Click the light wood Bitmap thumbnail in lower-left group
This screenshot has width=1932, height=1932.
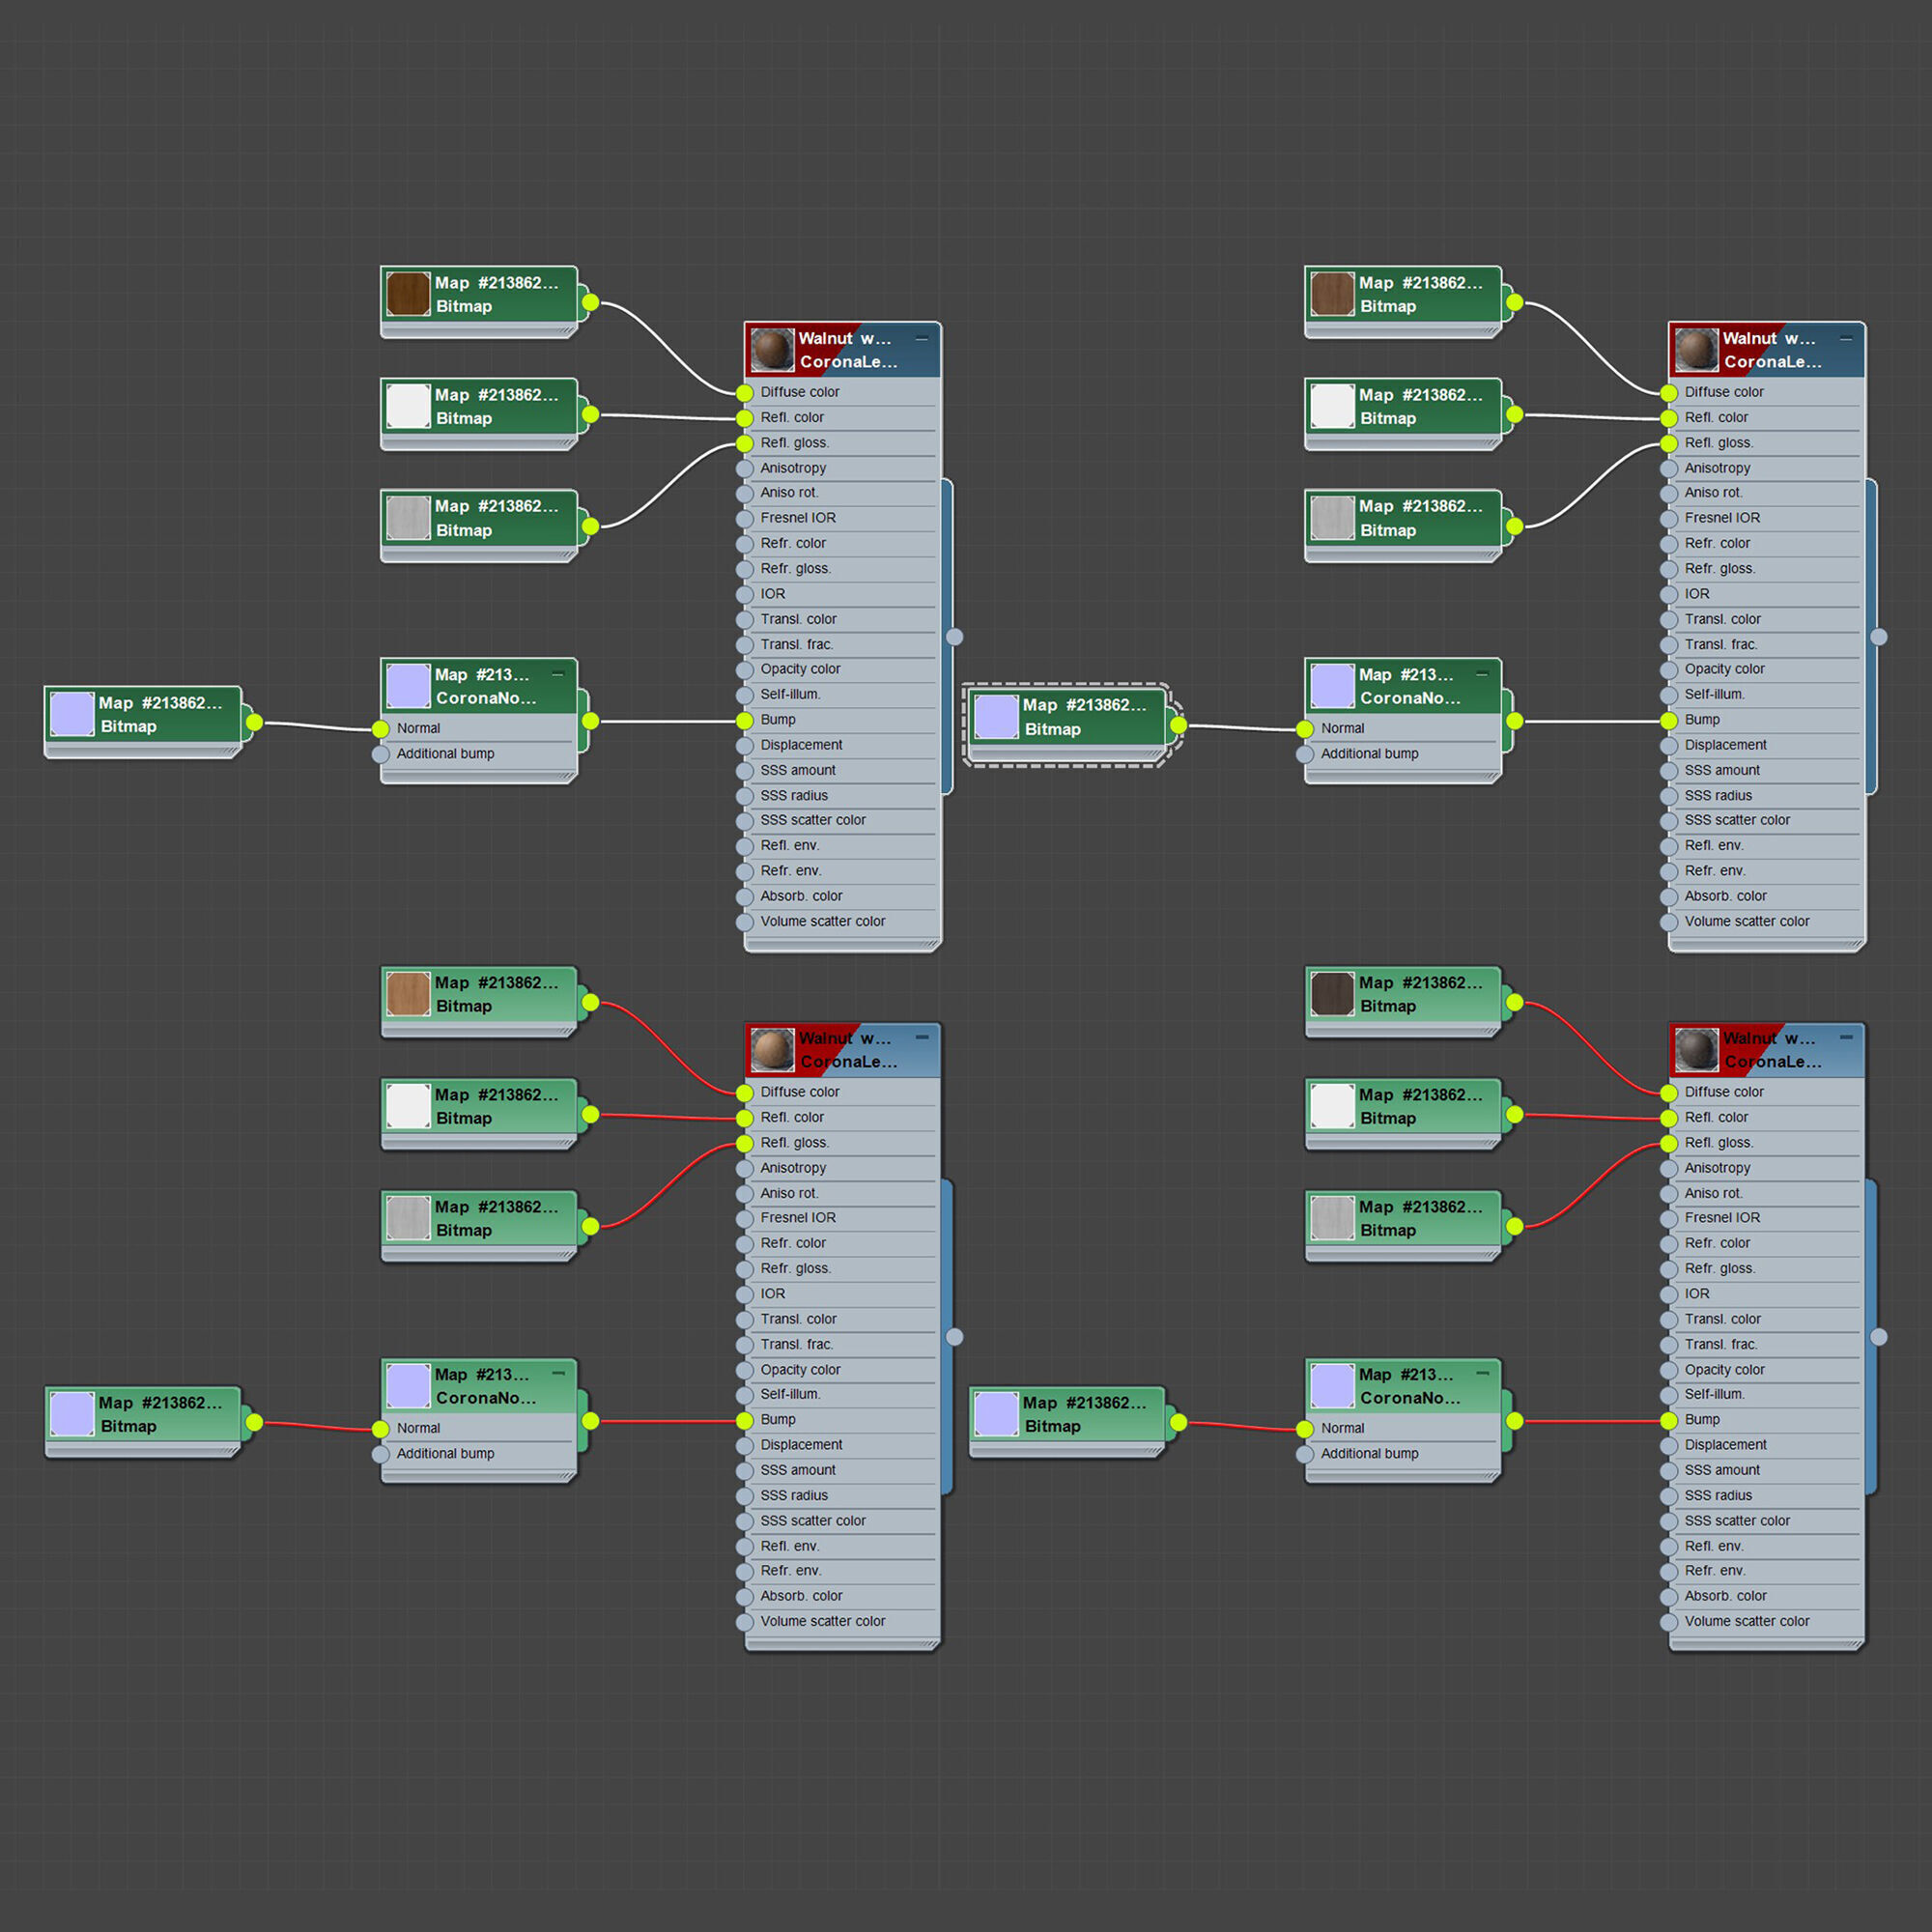(408, 994)
